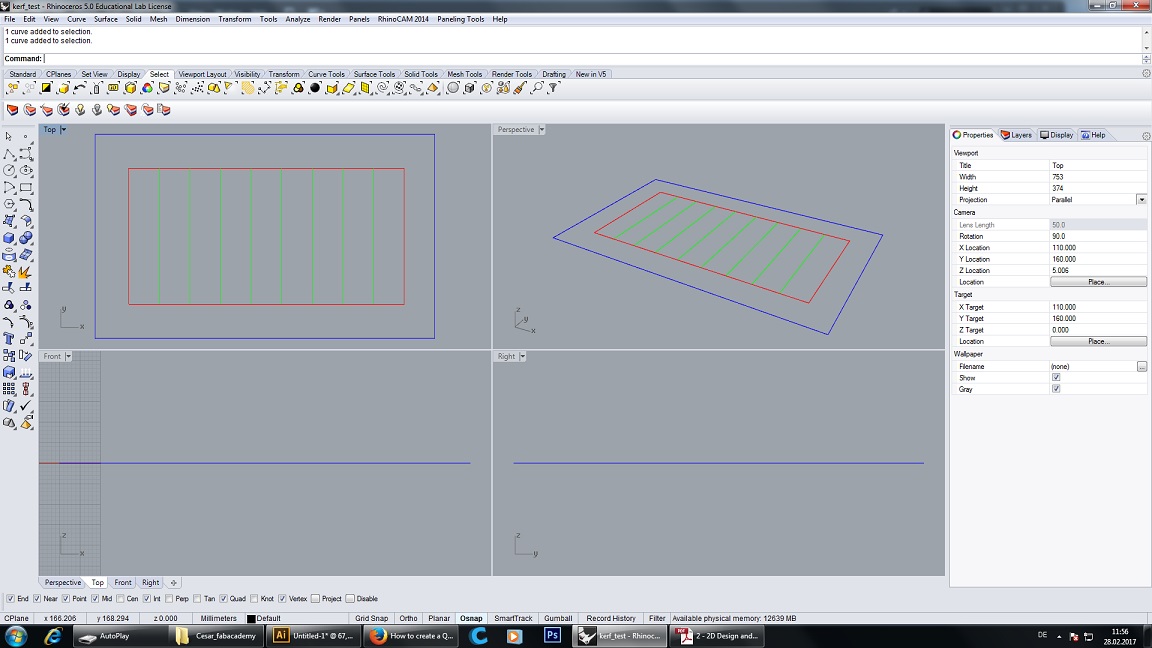
Task: Click the magnifier selection icon
Action: click(x=537, y=88)
